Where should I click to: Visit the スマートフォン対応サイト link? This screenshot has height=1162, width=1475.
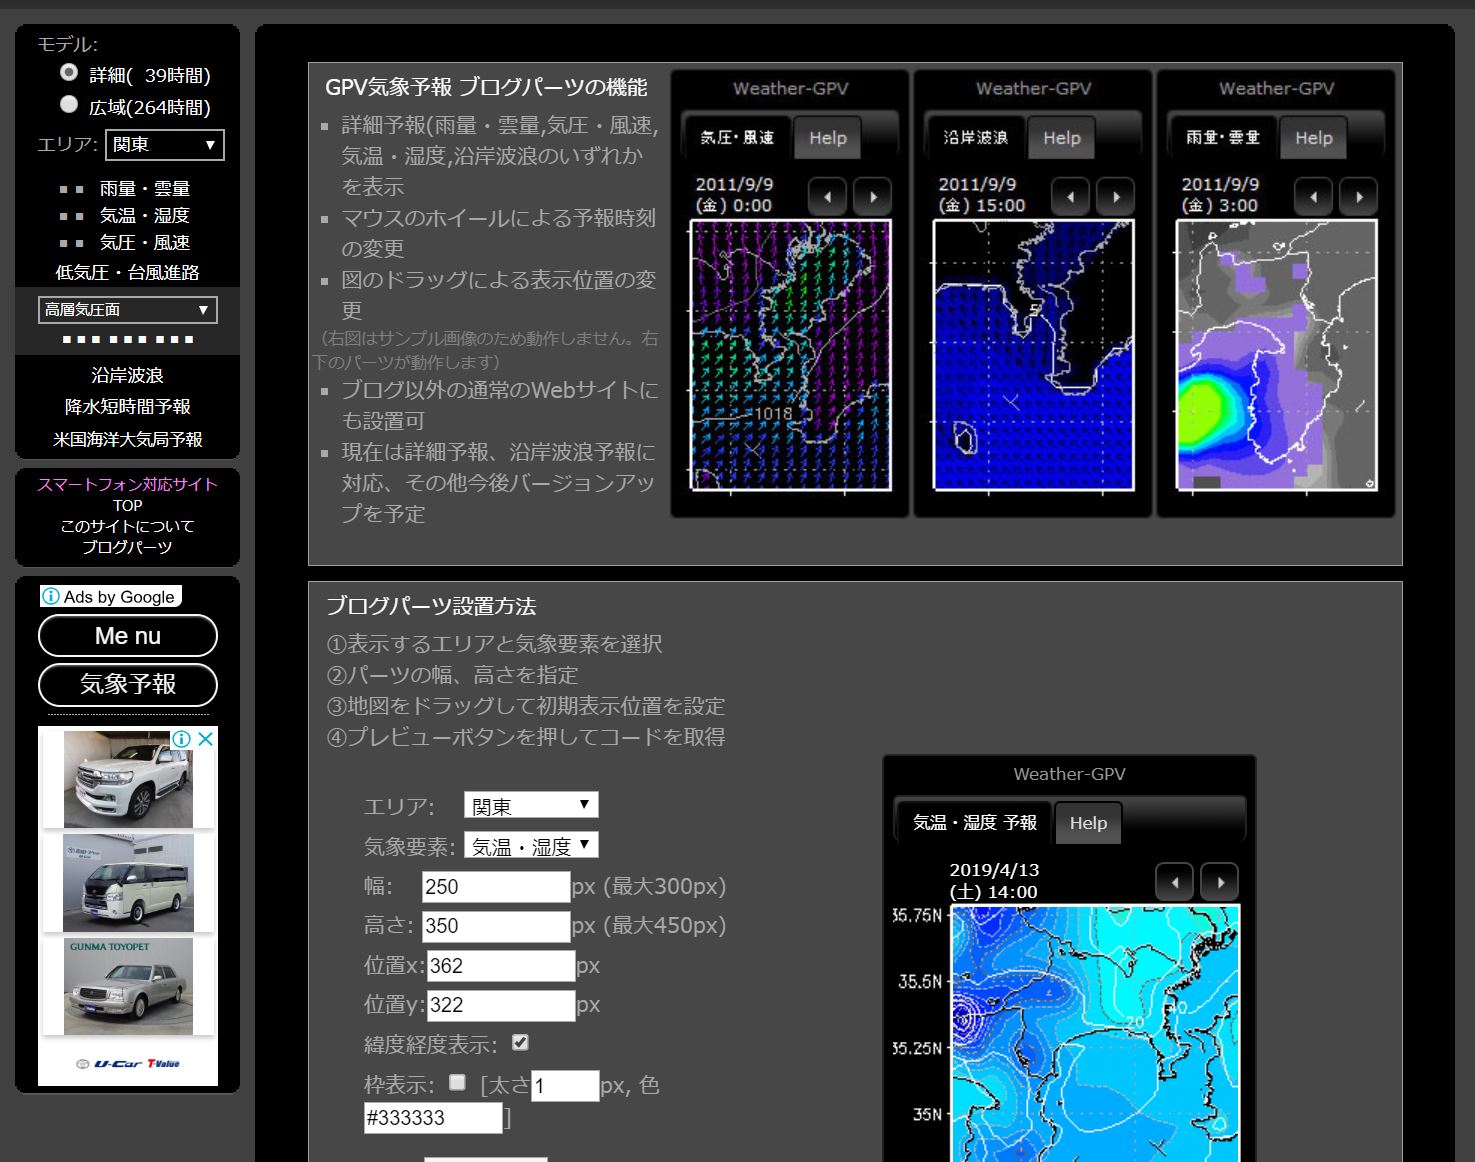click(x=128, y=484)
